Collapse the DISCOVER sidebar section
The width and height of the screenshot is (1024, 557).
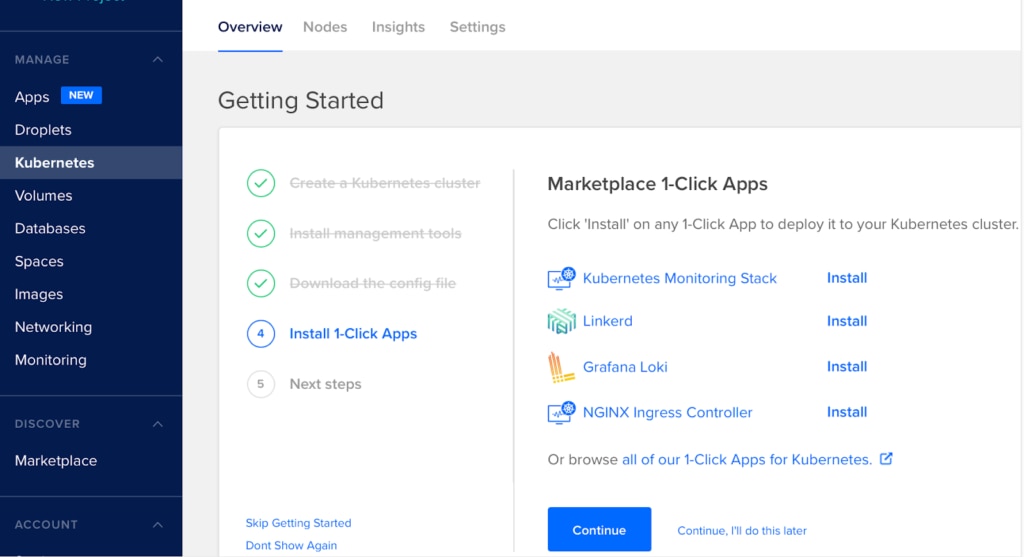pos(157,424)
